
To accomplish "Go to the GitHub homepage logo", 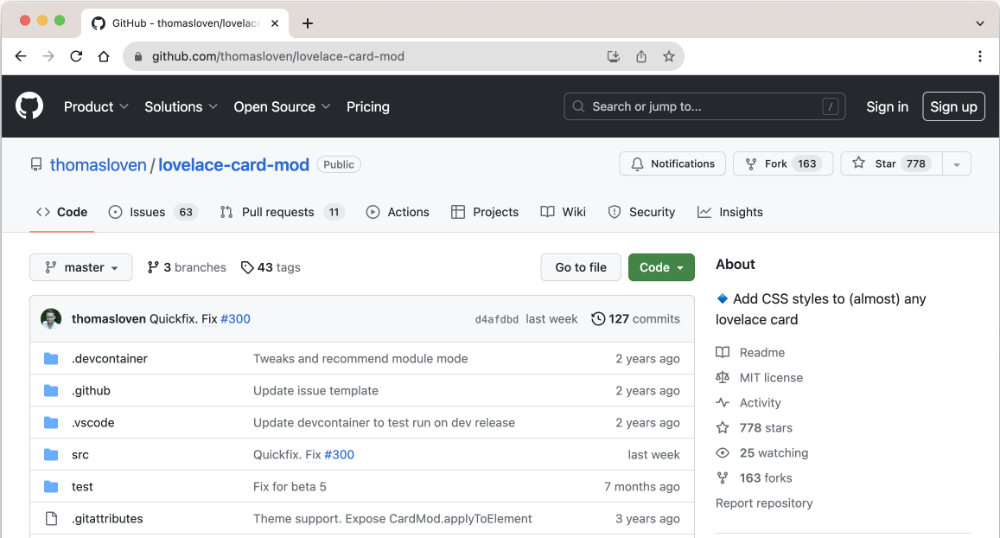I will [29, 106].
